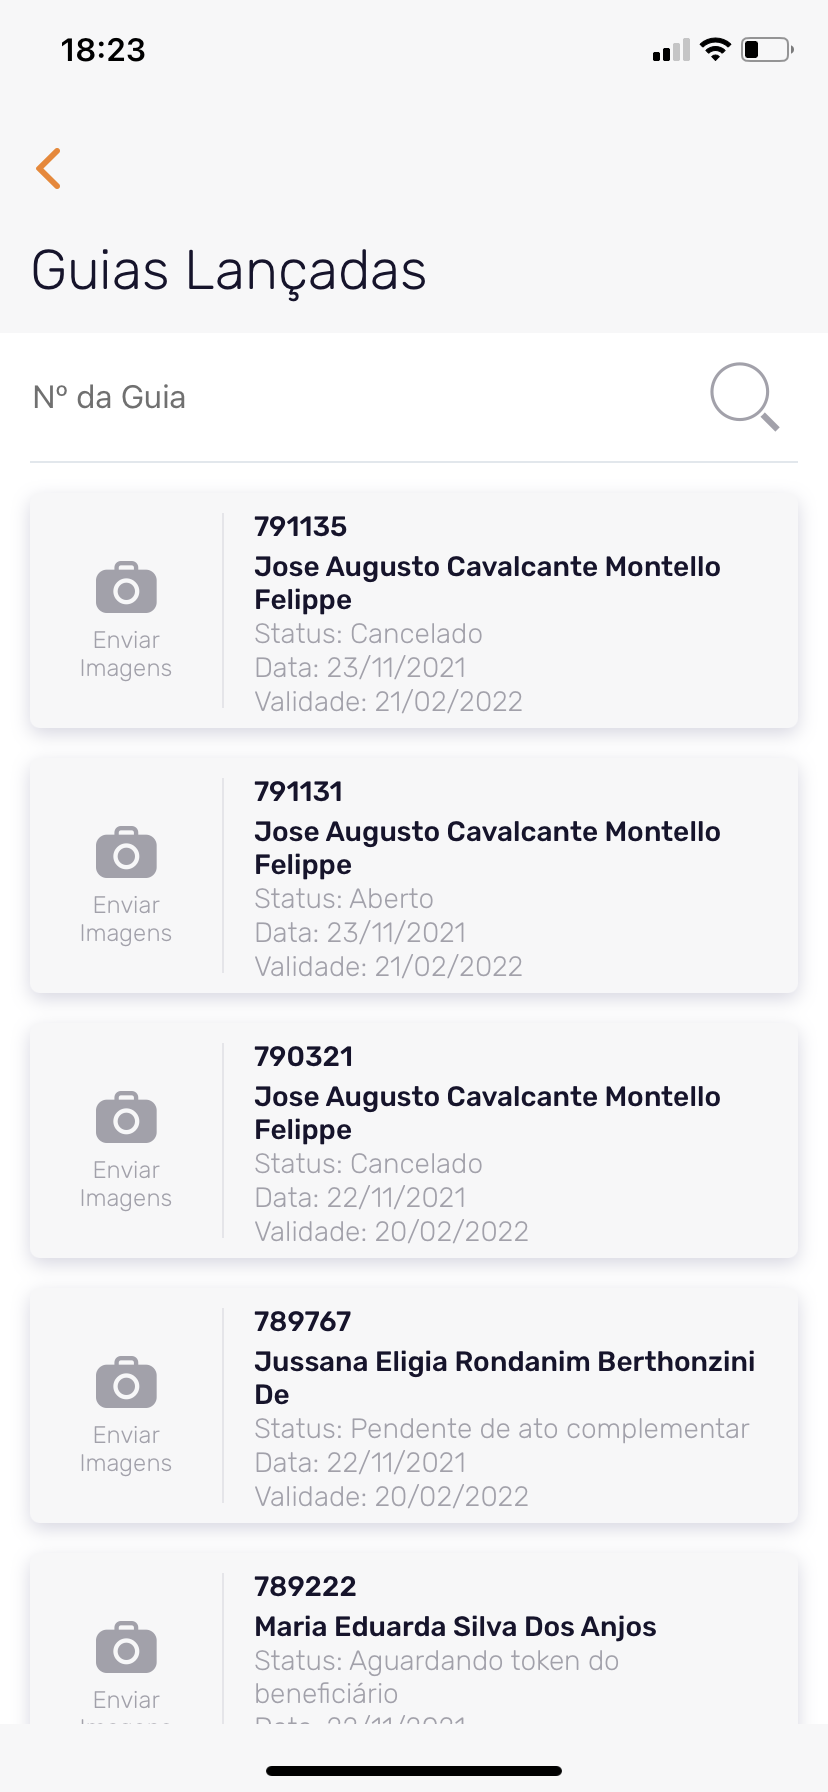Image resolution: width=828 pixels, height=1792 pixels.
Task: Focus the Nº da Guia search field
Action: [x=350, y=397]
